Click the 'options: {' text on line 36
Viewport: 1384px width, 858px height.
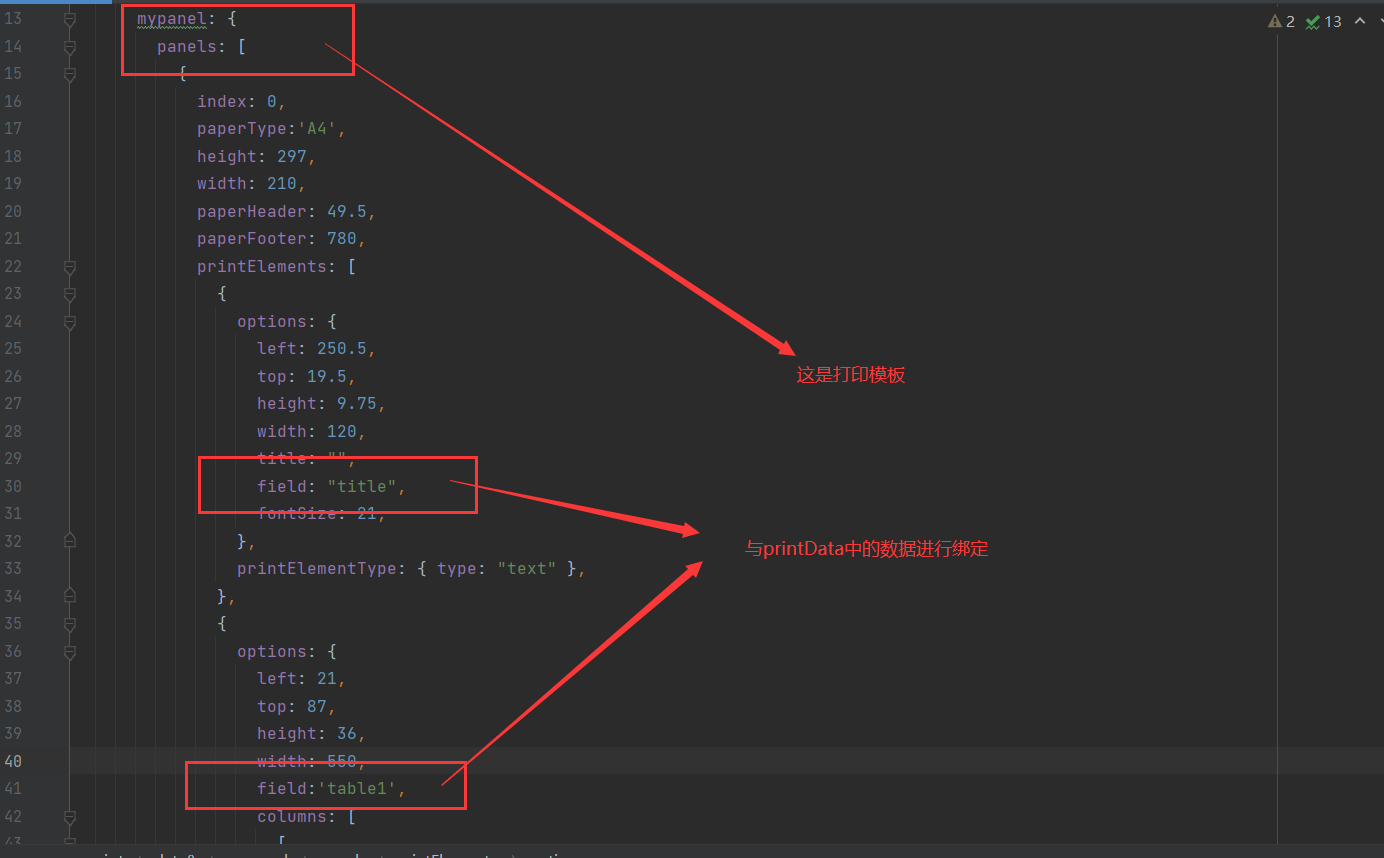pyautogui.click(x=287, y=651)
